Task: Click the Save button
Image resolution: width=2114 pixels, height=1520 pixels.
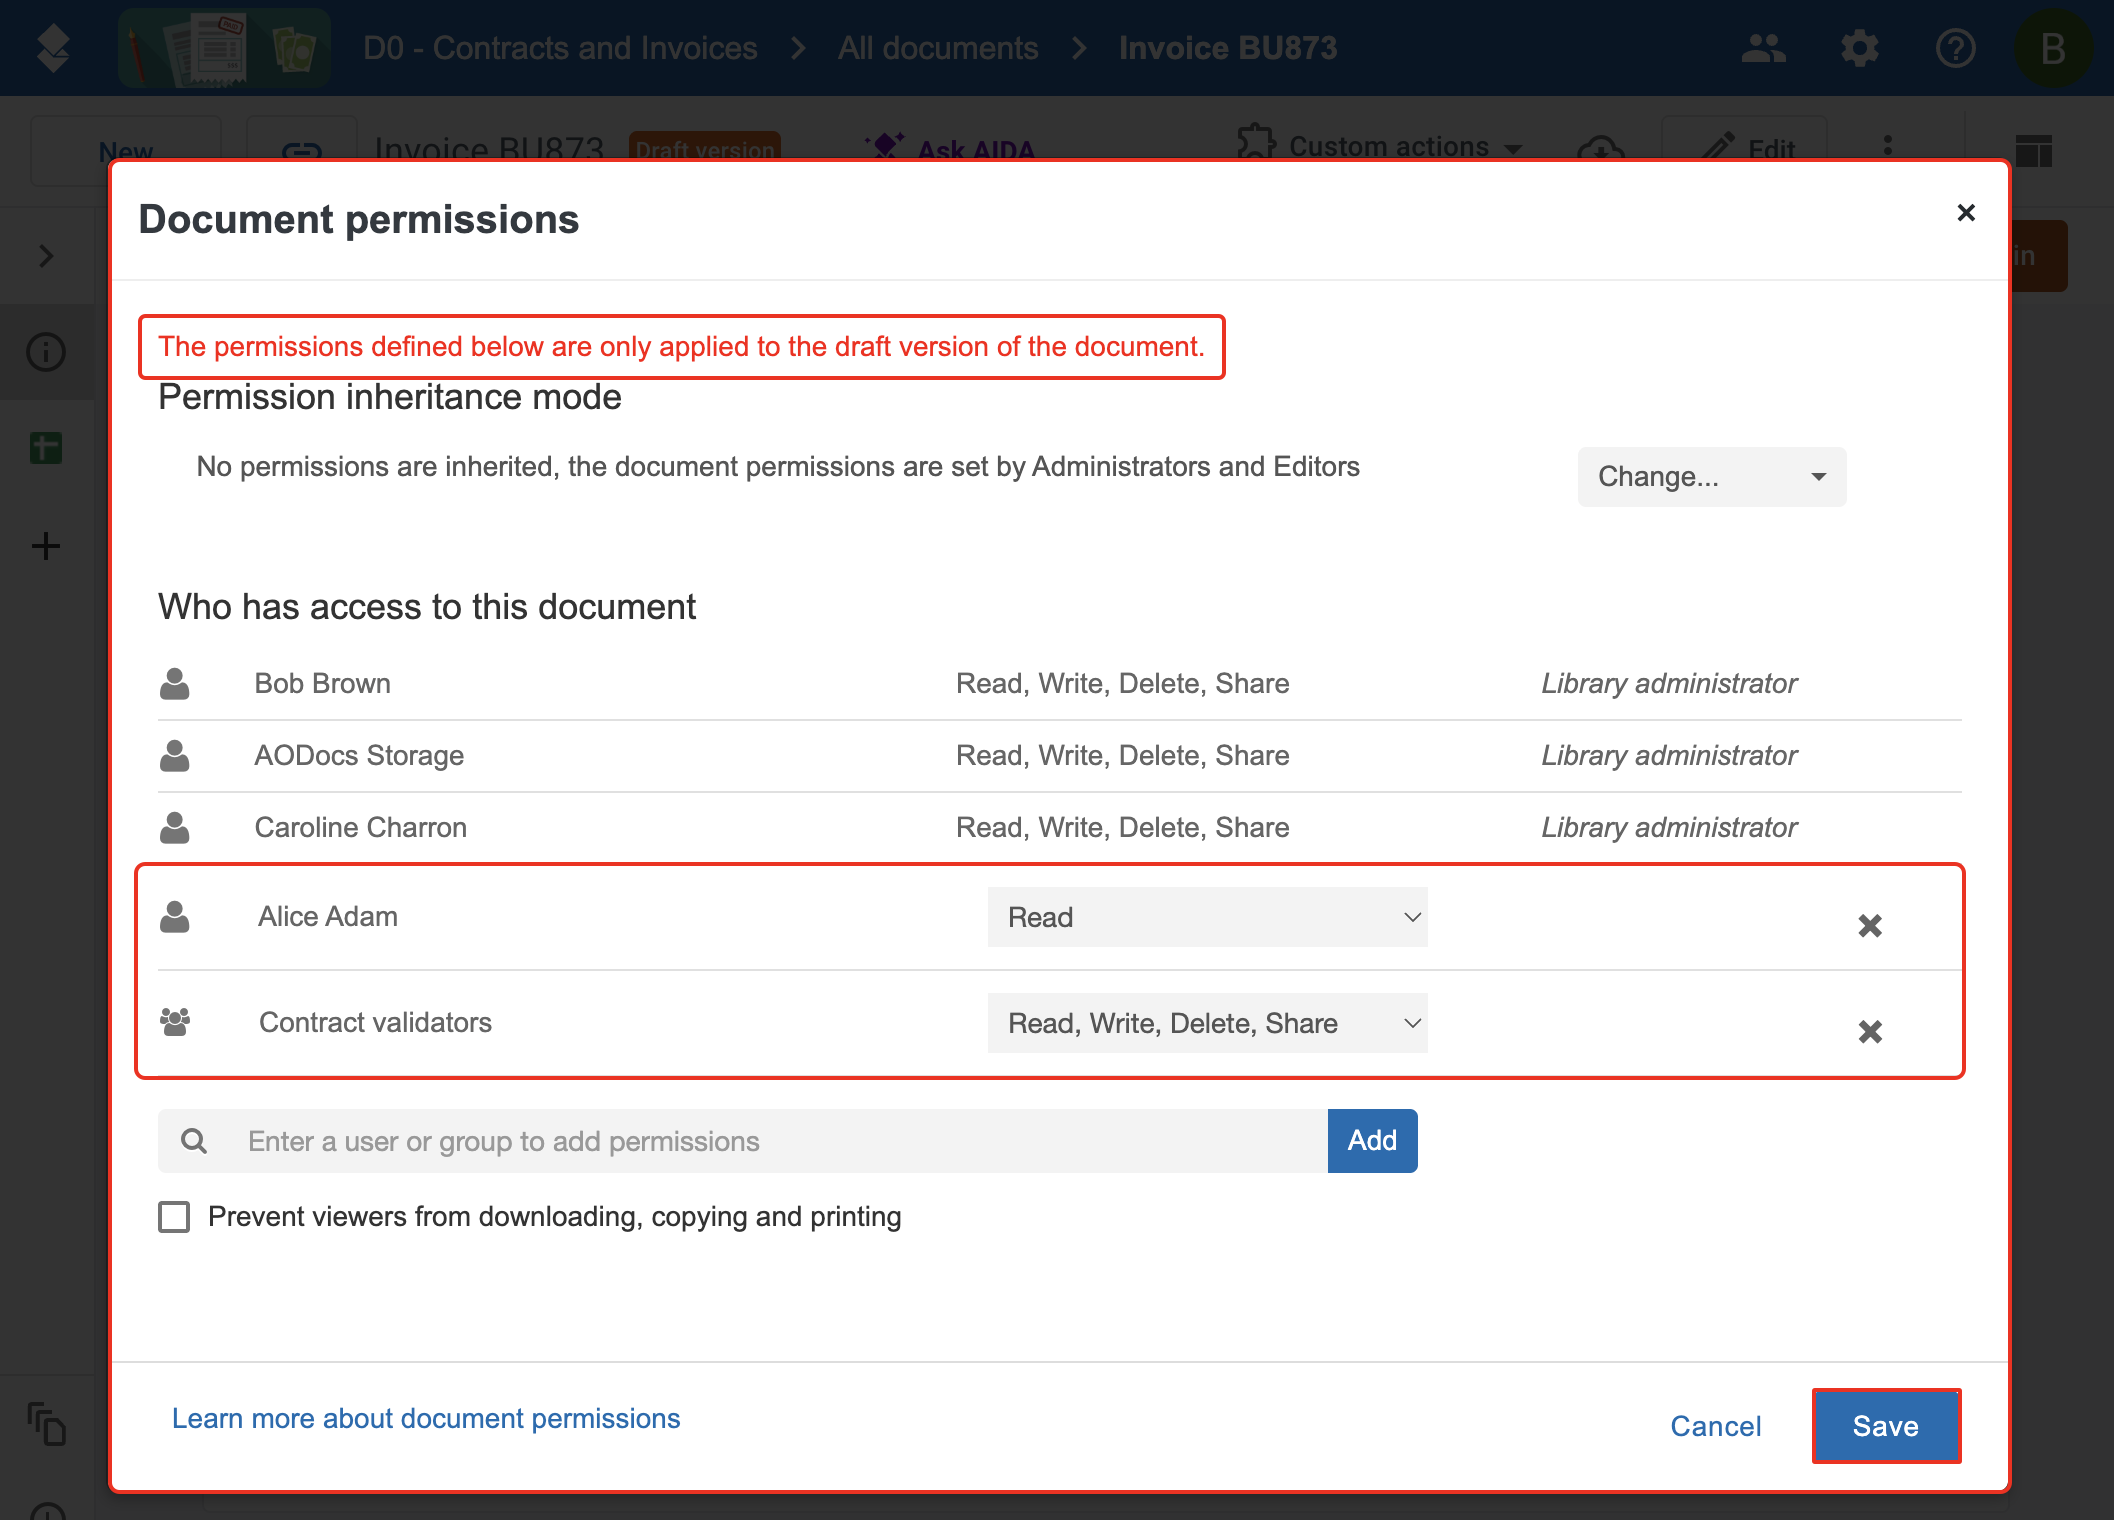Action: tap(1885, 1426)
